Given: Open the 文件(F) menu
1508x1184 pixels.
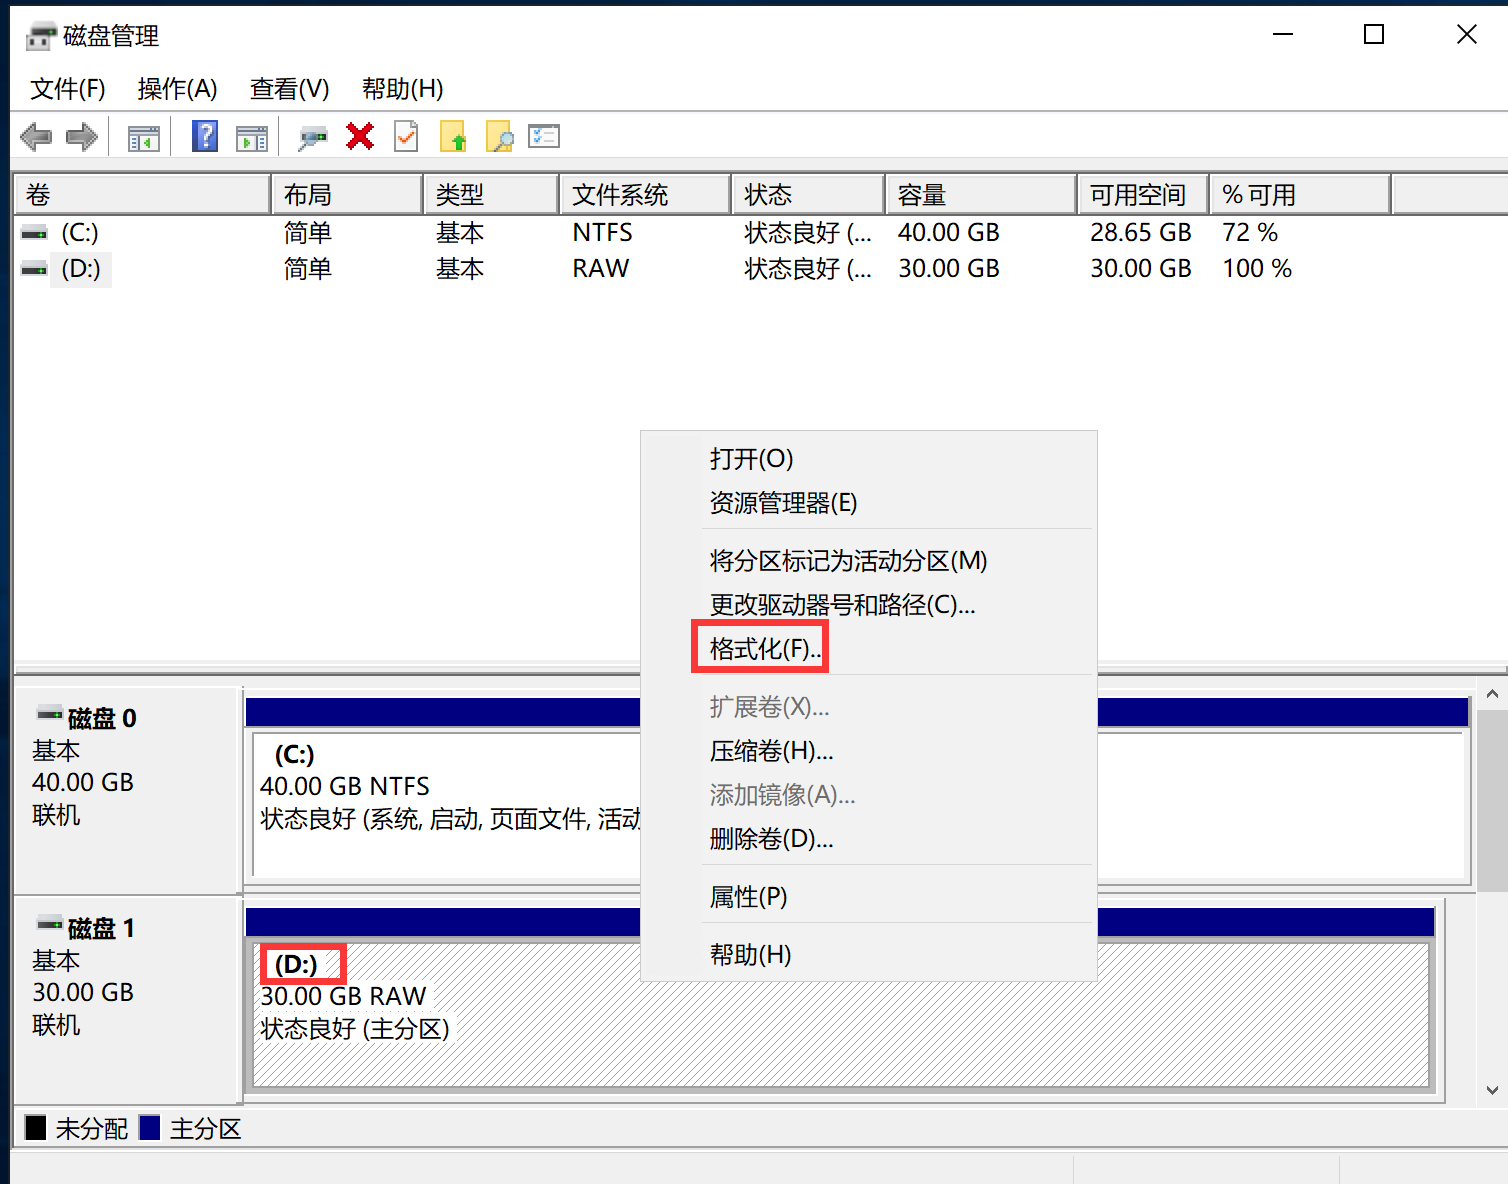Looking at the screenshot, I should tap(68, 89).
